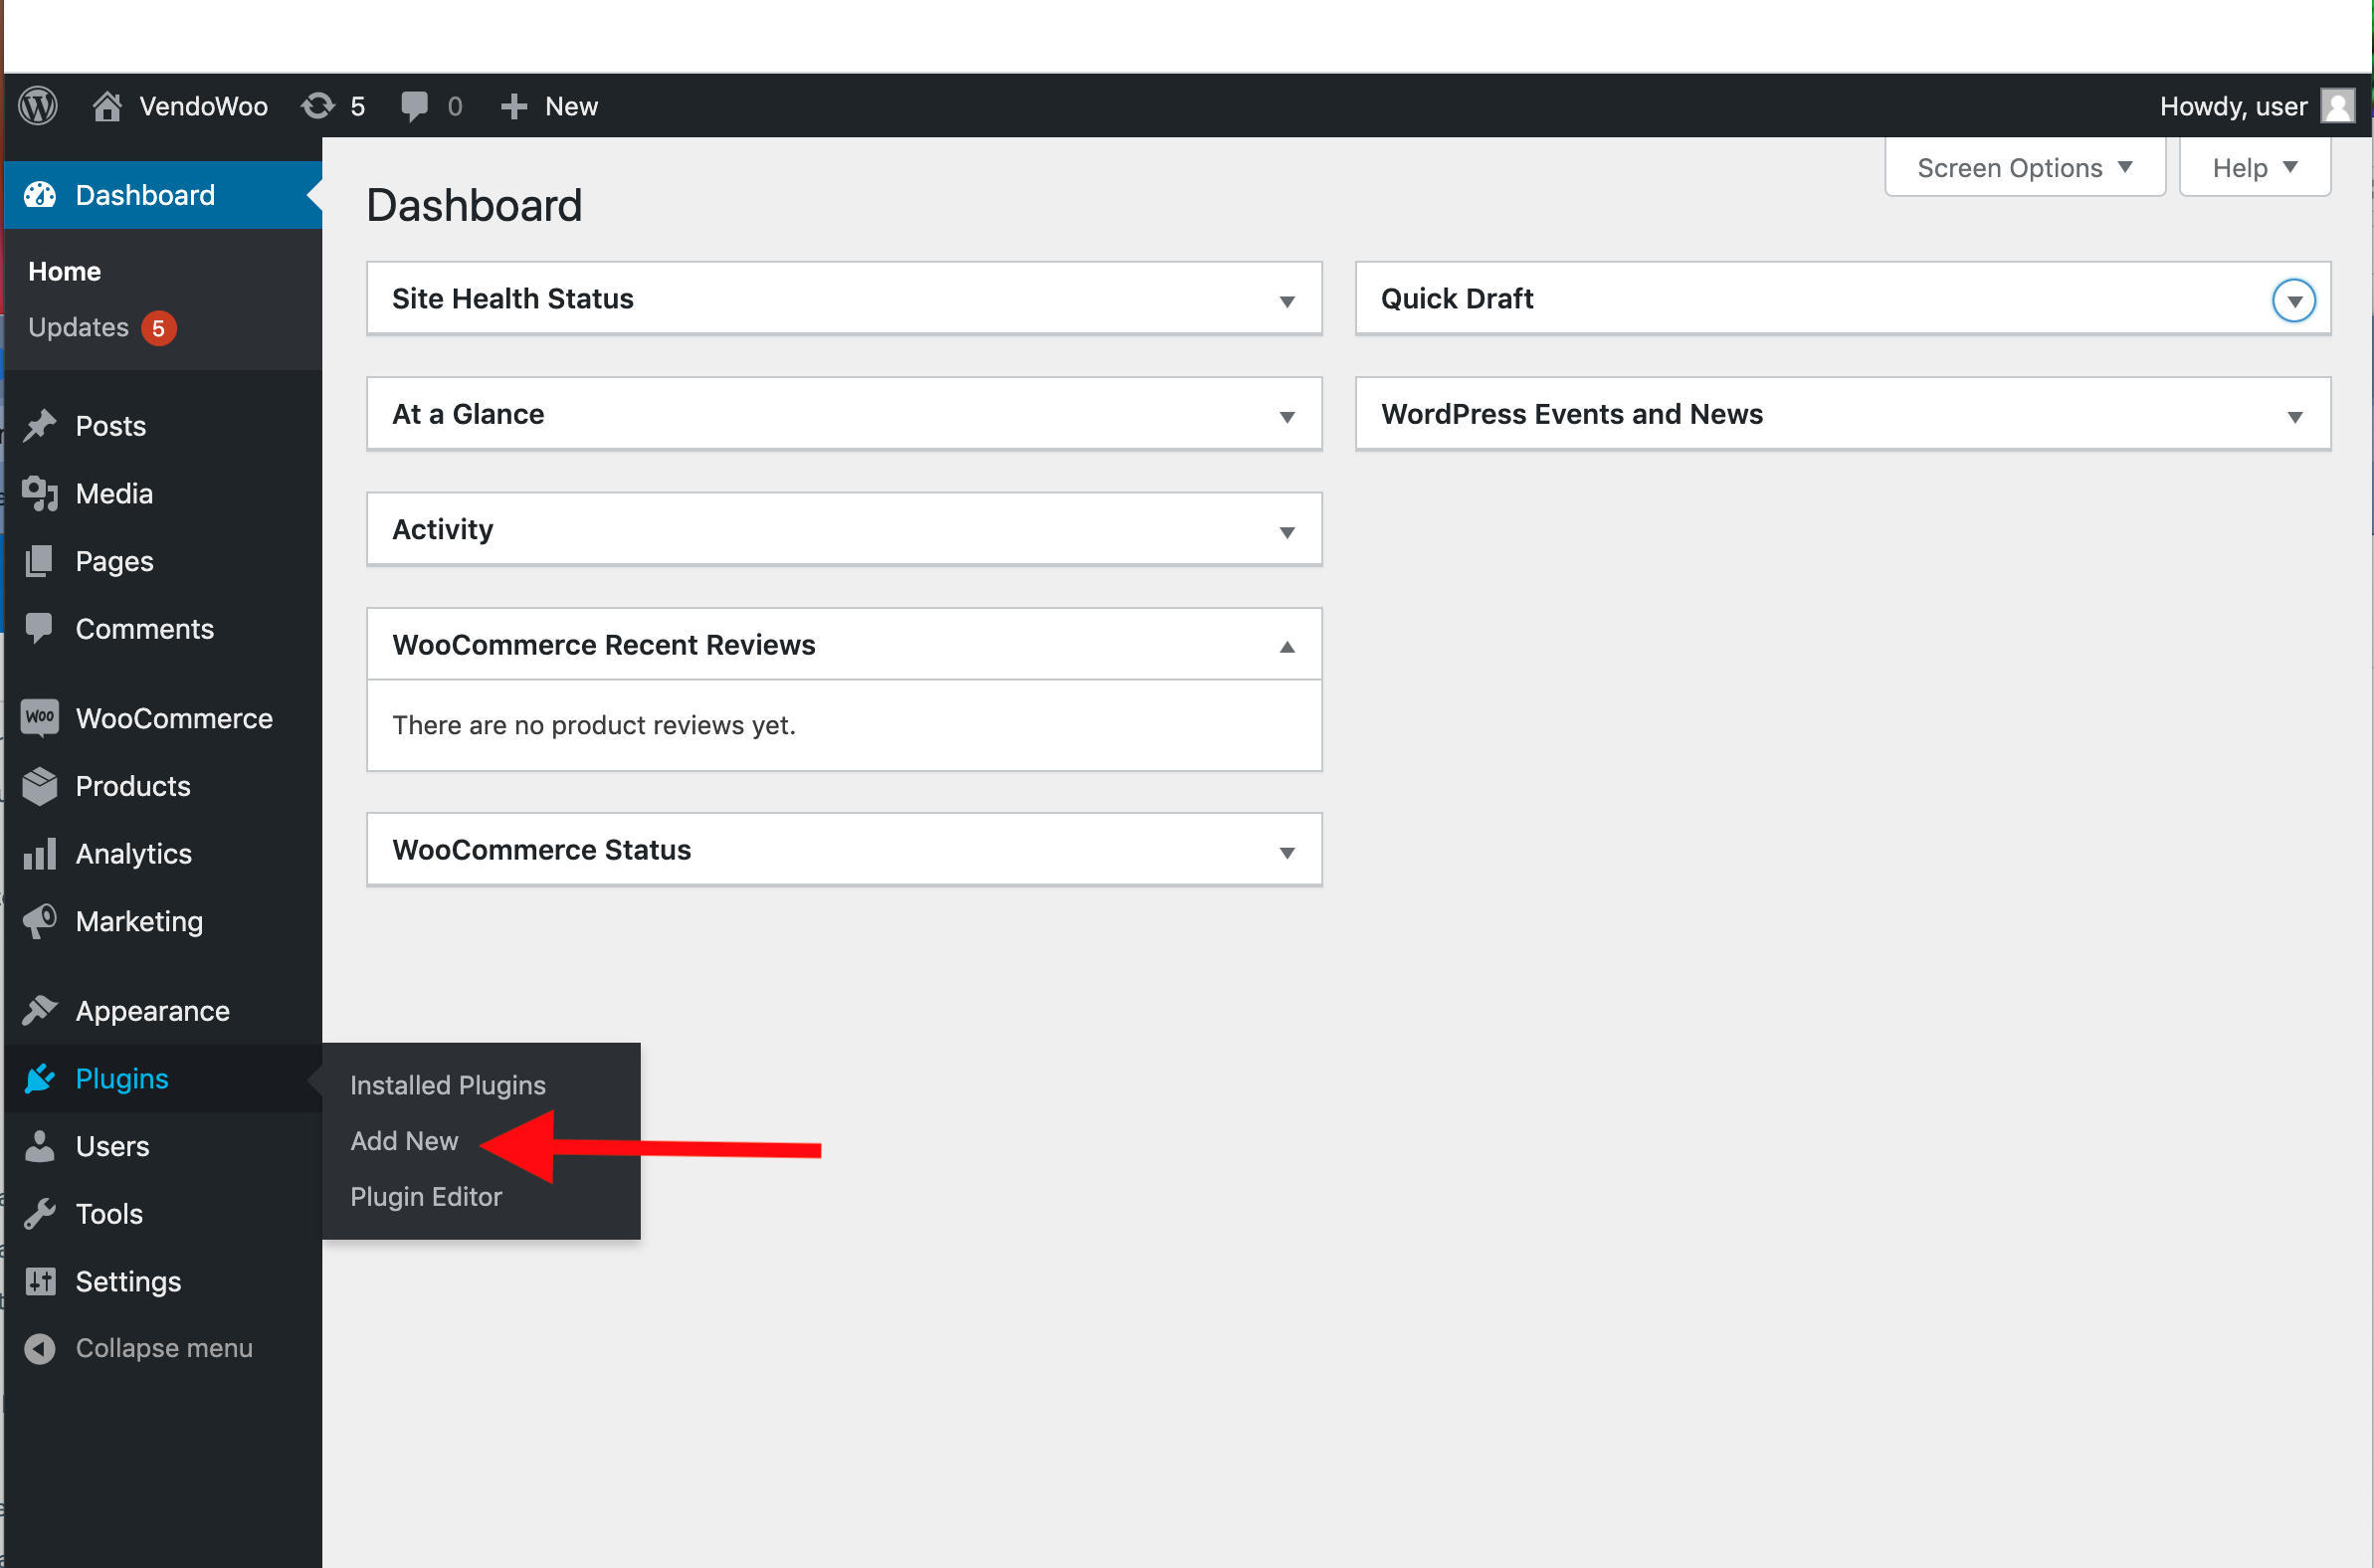Click the updates refresh icon in admin bar

pyautogui.click(x=318, y=106)
